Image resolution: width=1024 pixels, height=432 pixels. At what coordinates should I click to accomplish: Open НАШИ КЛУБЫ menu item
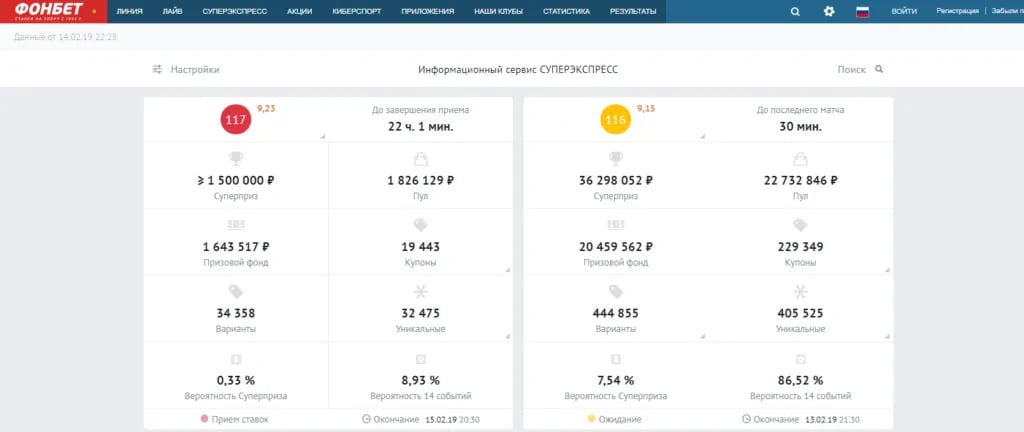coord(498,11)
